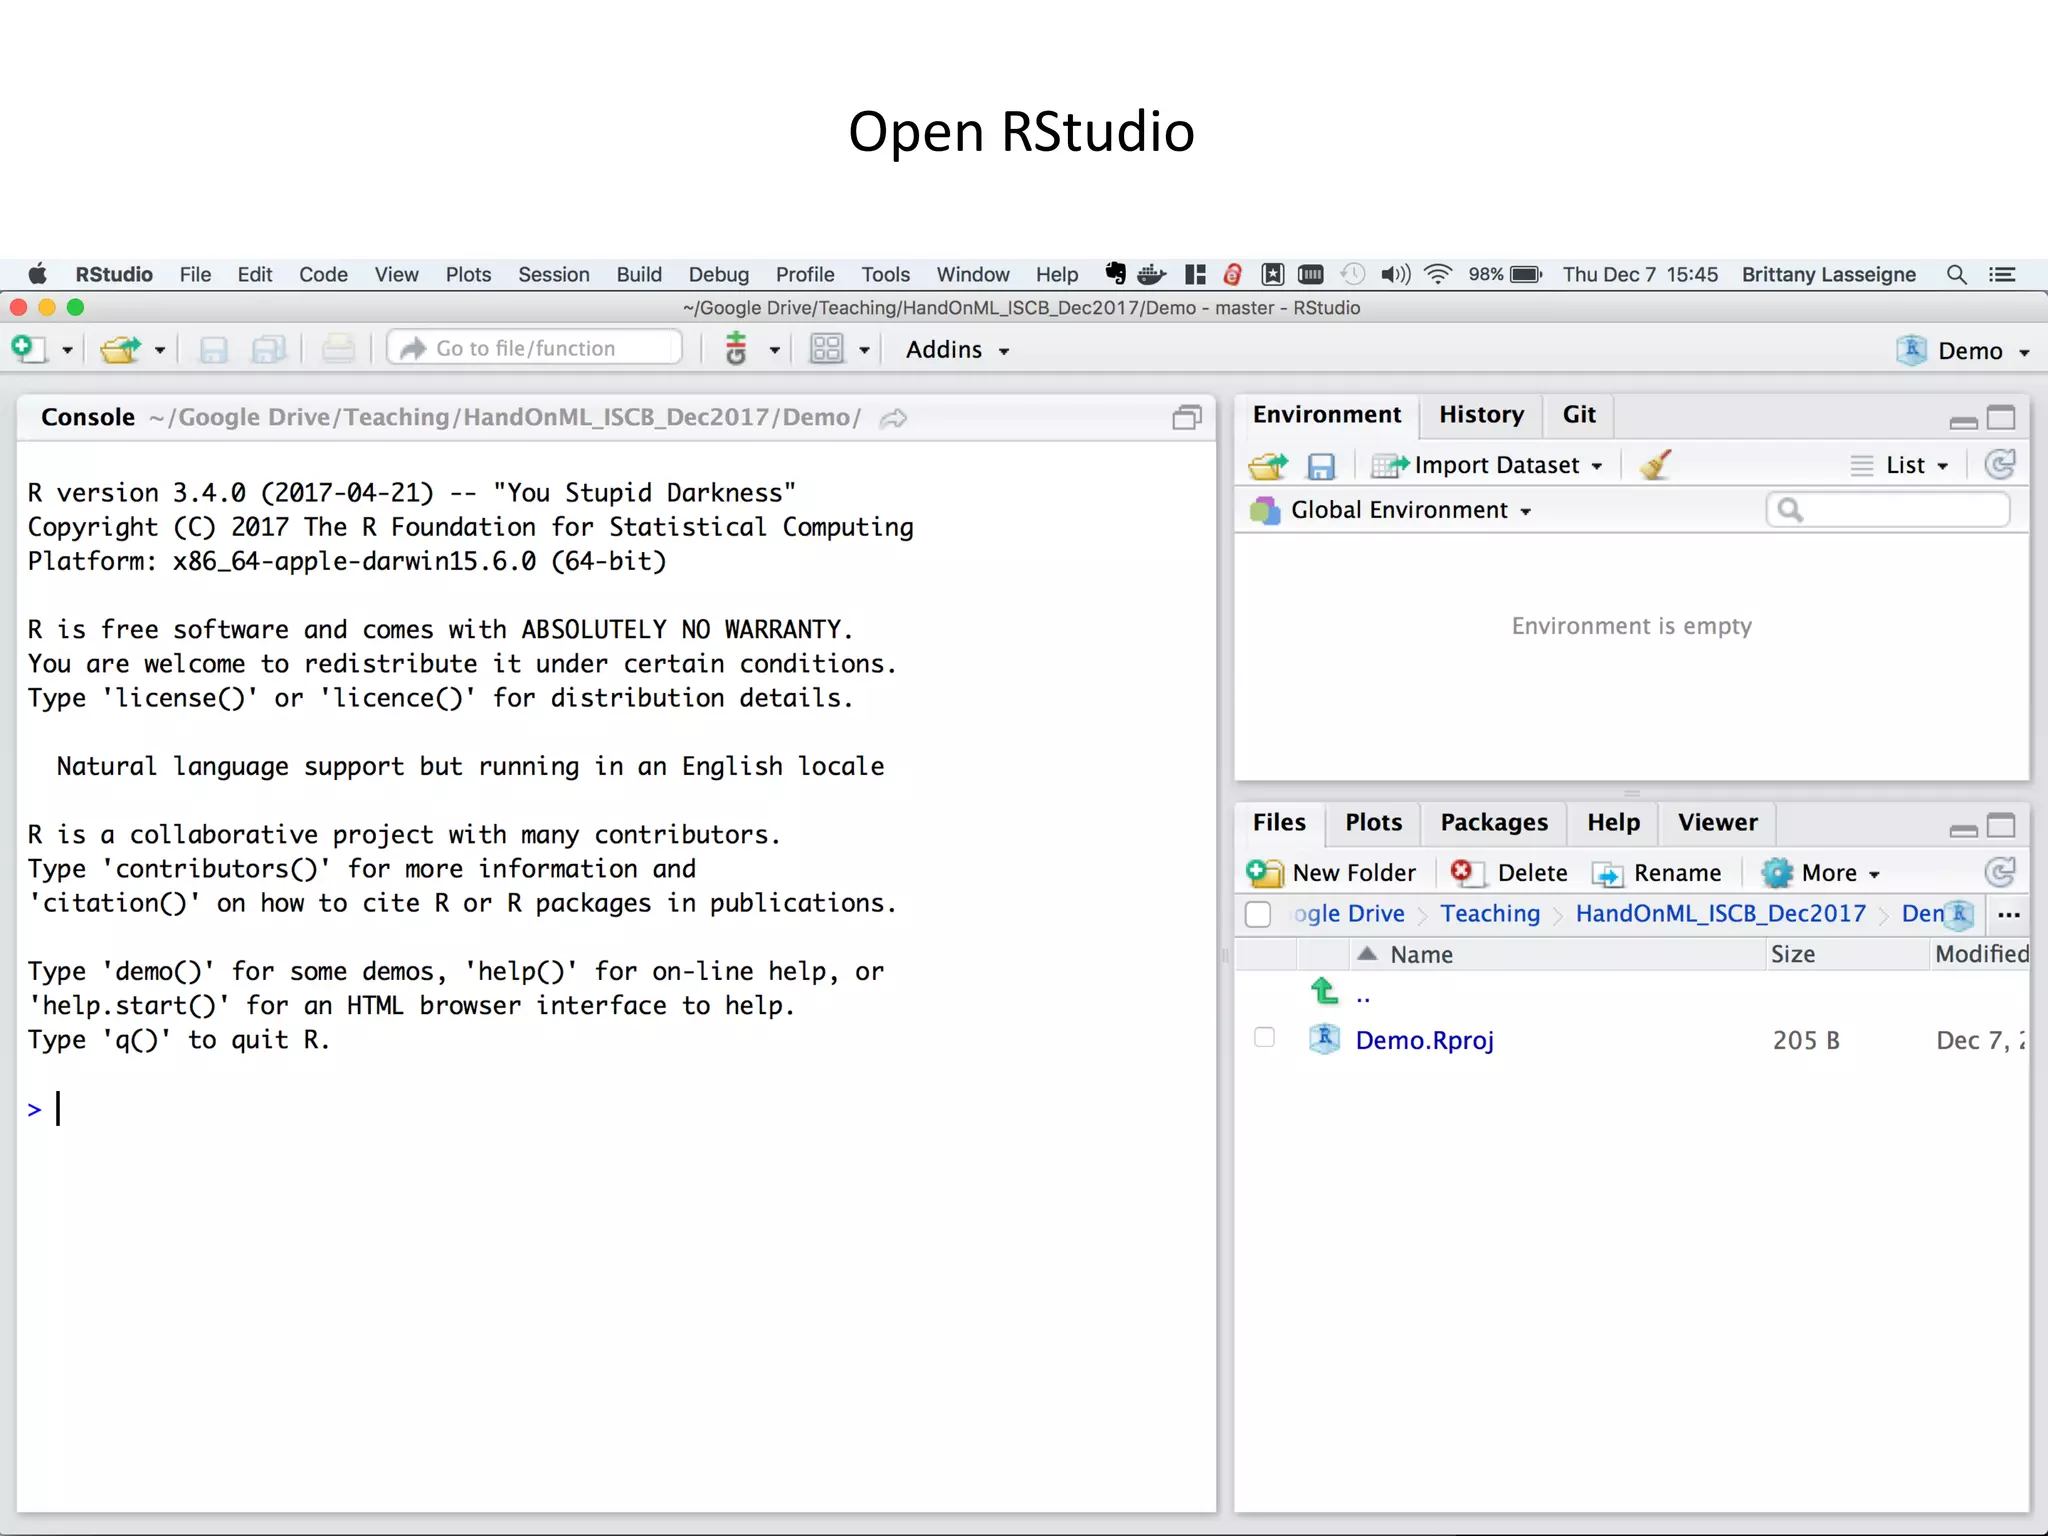This screenshot has height=1536, width=2048.
Task: Open the Addins dropdown
Action: (957, 350)
